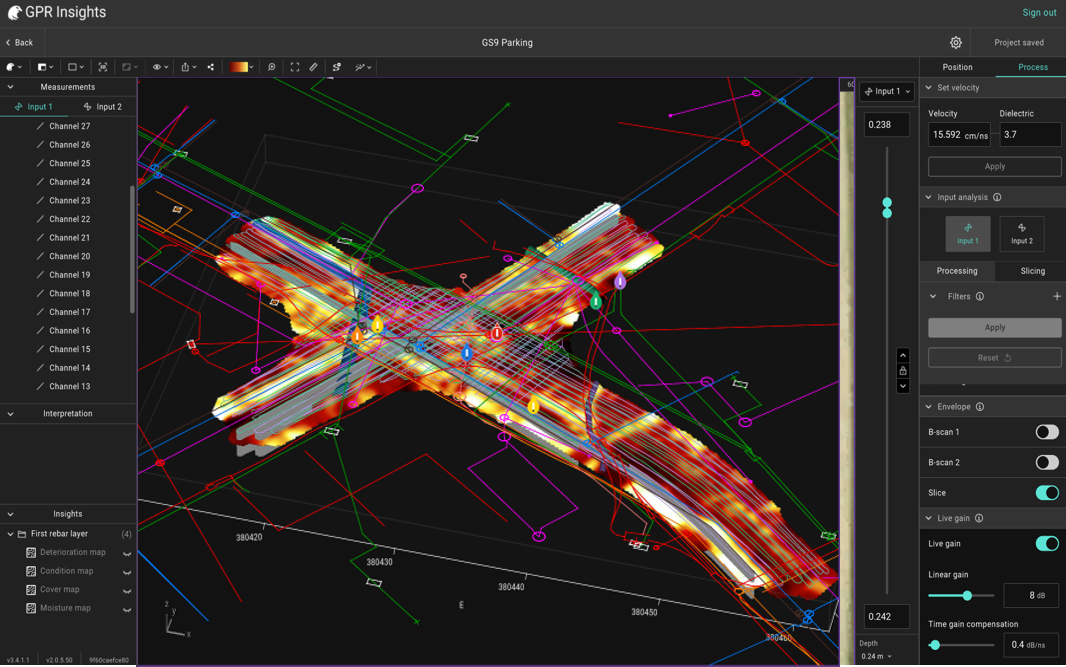Viewport: 1066px width, 667px height.
Task: Open the Input 1 selector dropdown
Action: pyautogui.click(x=887, y=92)
